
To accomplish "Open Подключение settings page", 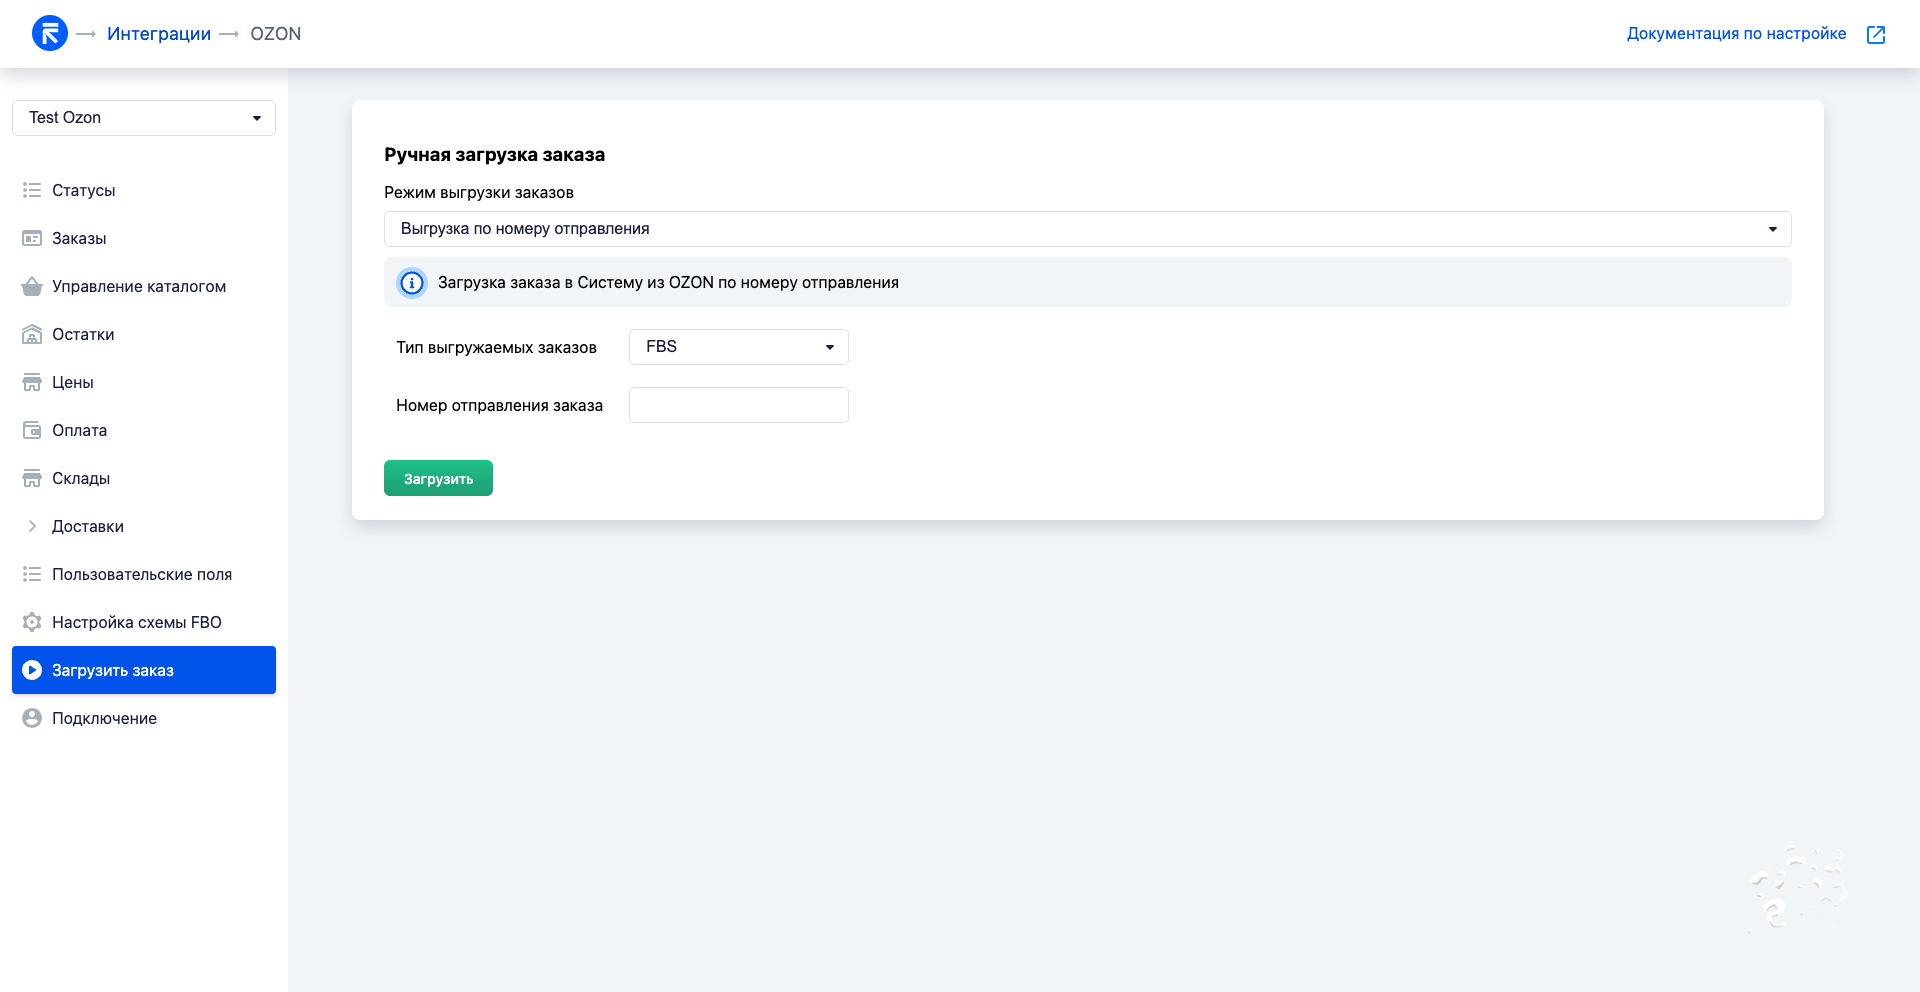I will coord(104,718).
